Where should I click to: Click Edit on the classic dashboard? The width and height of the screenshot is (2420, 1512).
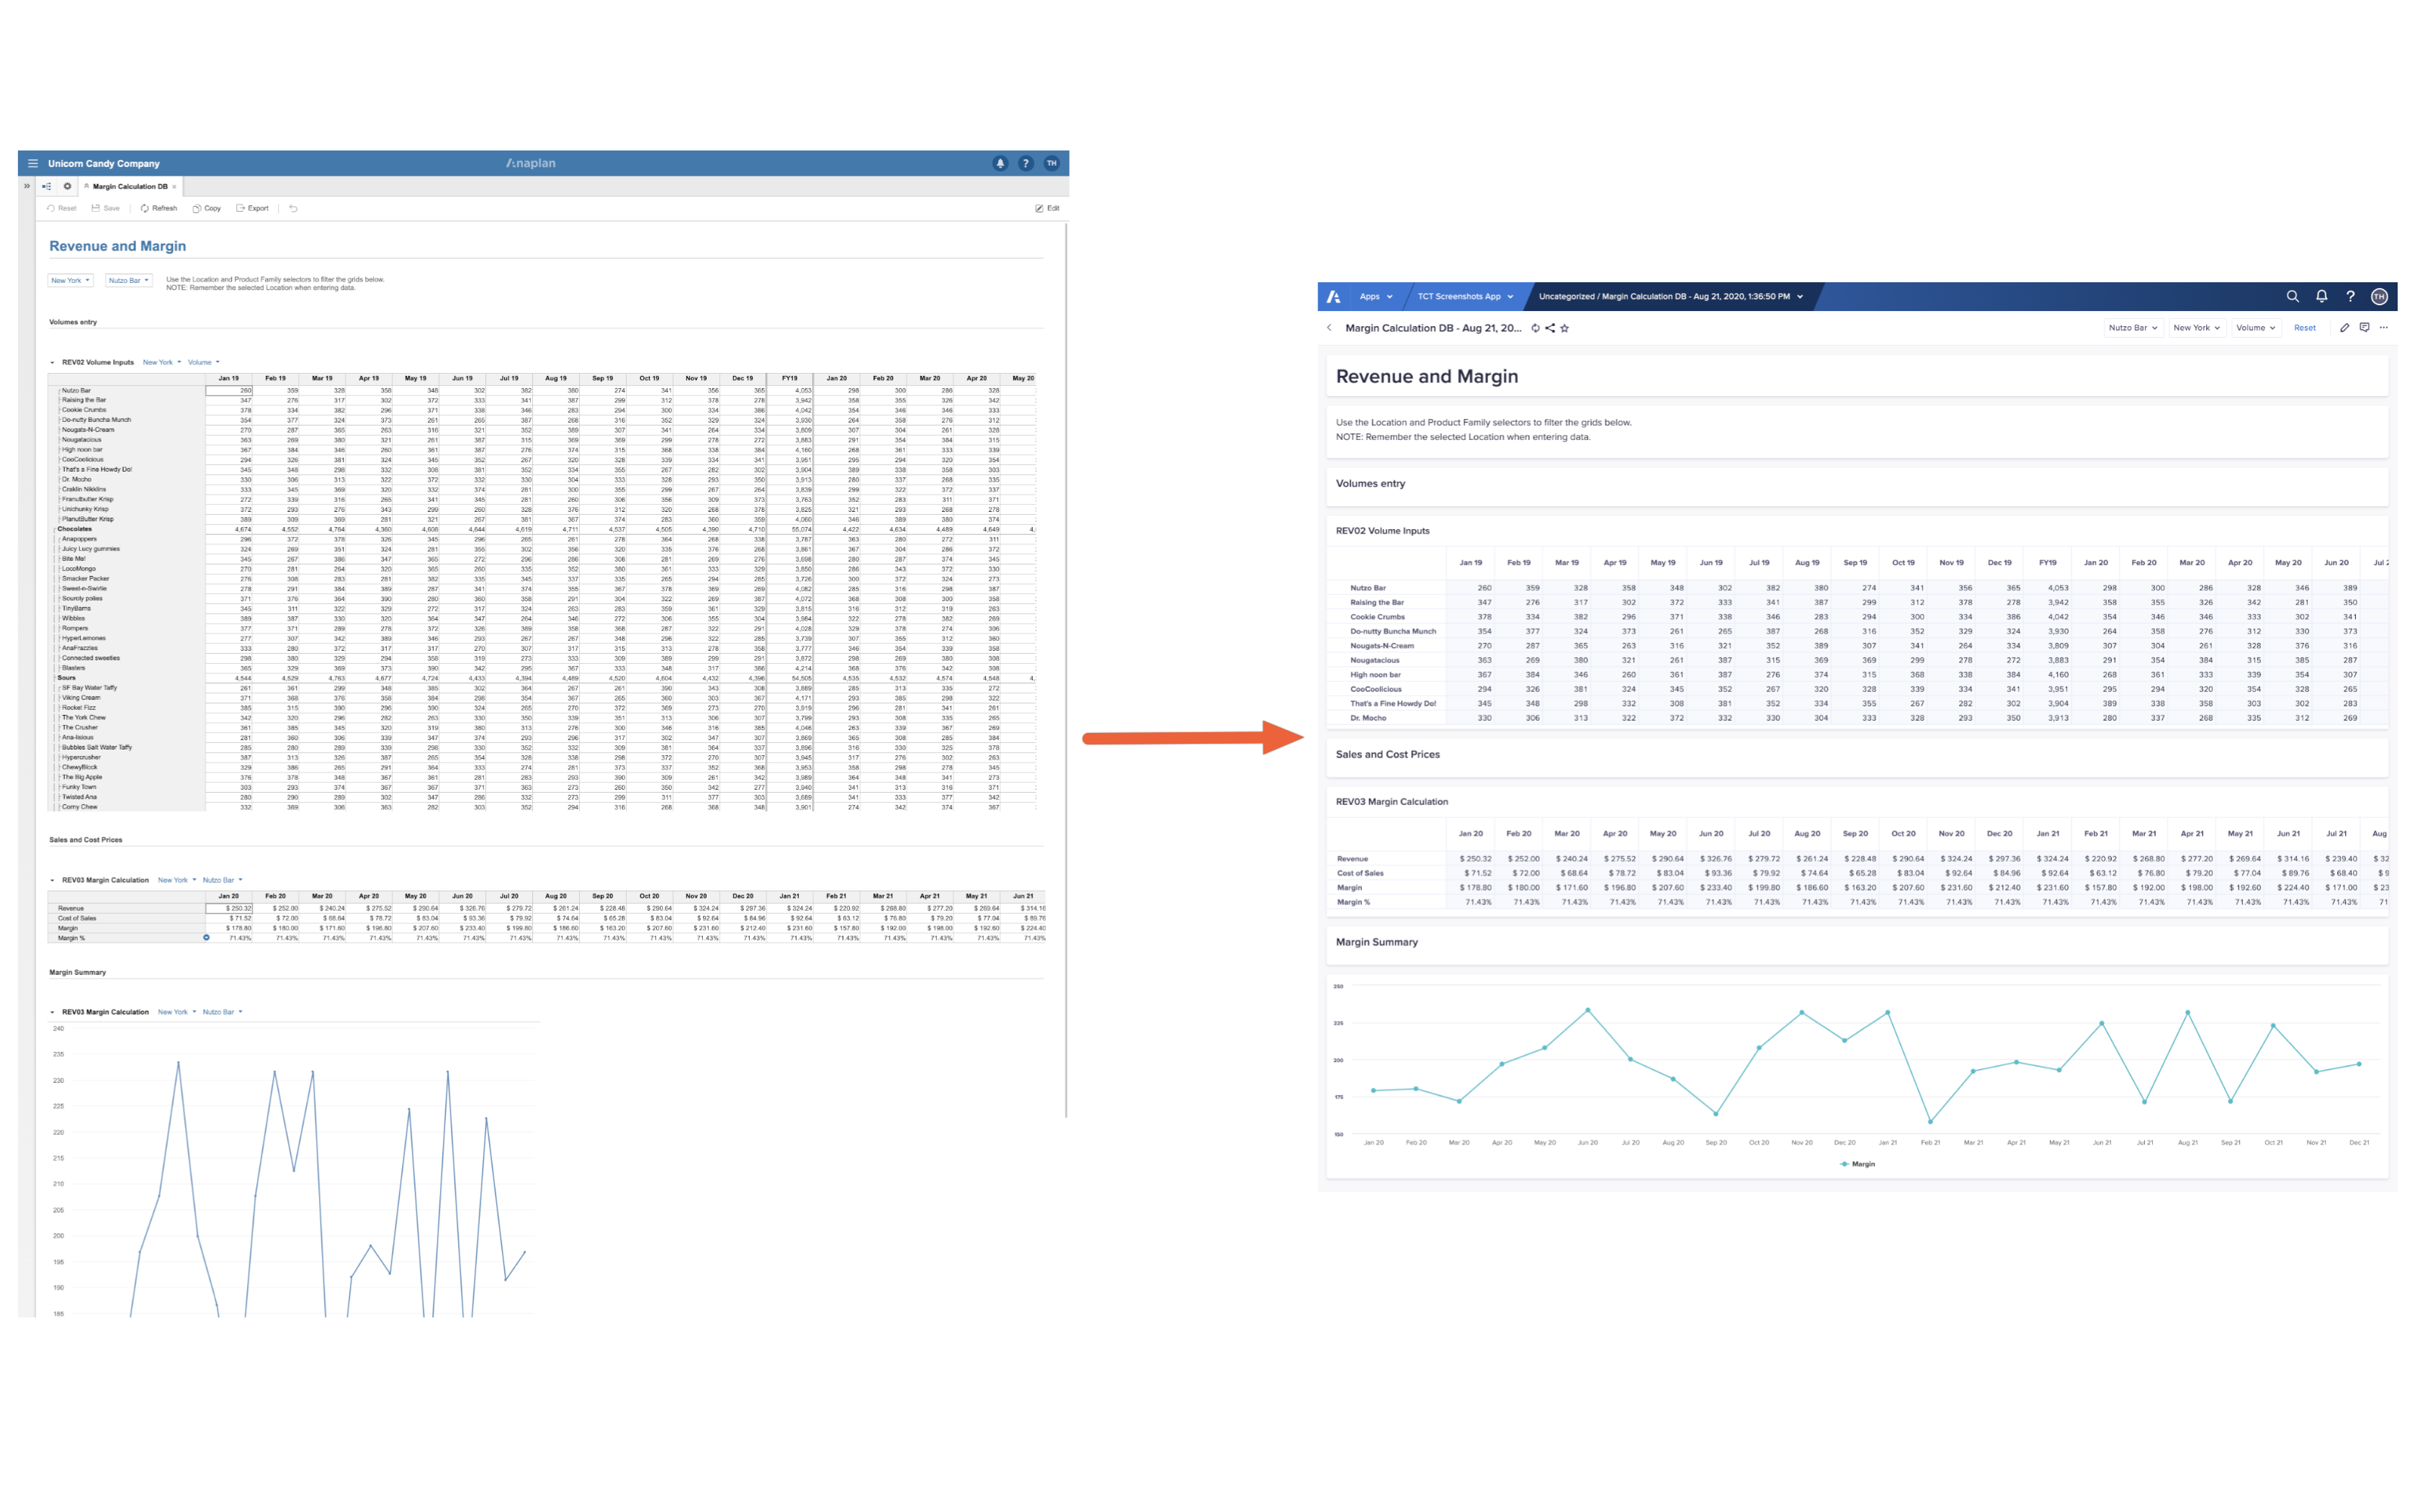point(1048,208)
